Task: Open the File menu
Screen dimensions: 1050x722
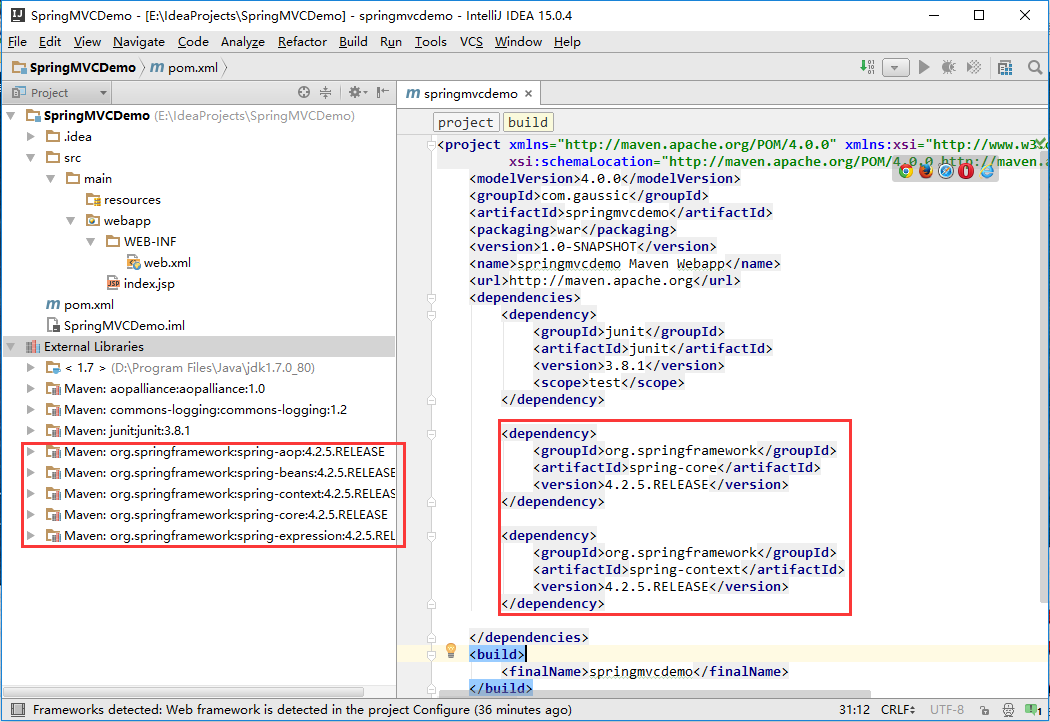Action: [x=17, y=42]
